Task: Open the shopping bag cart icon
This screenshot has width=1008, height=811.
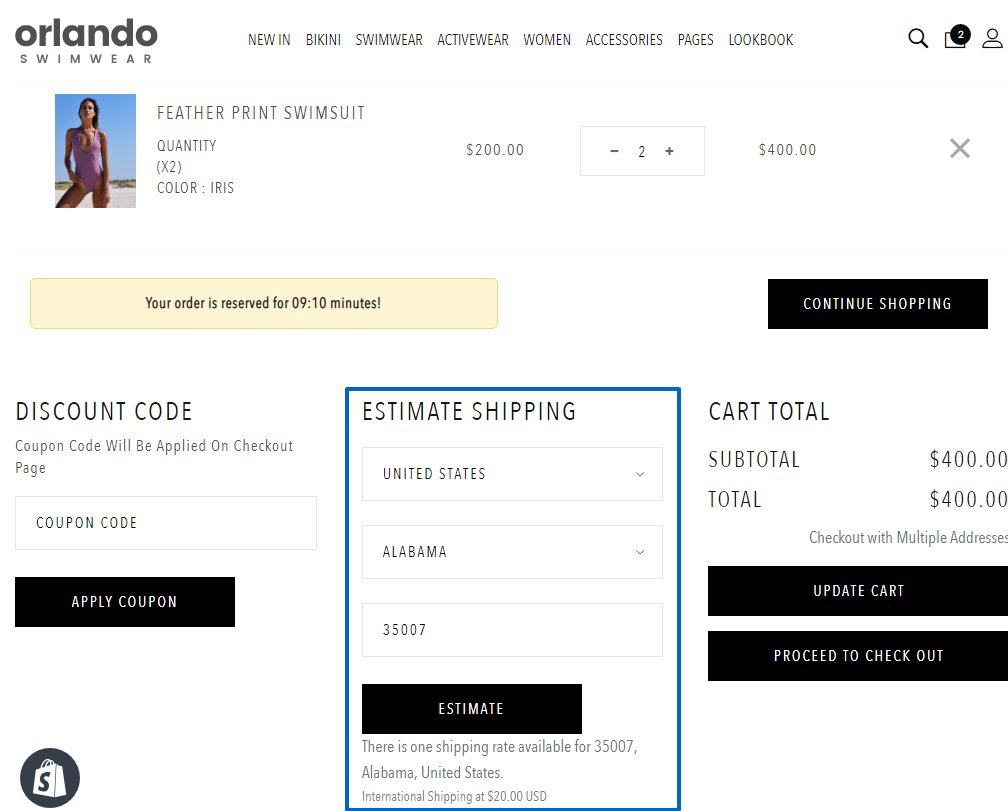Action: coord(956,37)
